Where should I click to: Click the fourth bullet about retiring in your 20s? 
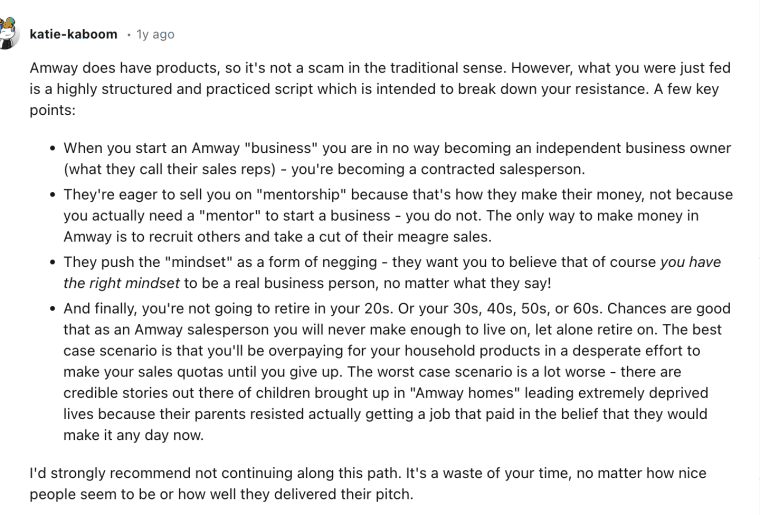point(397,372)
